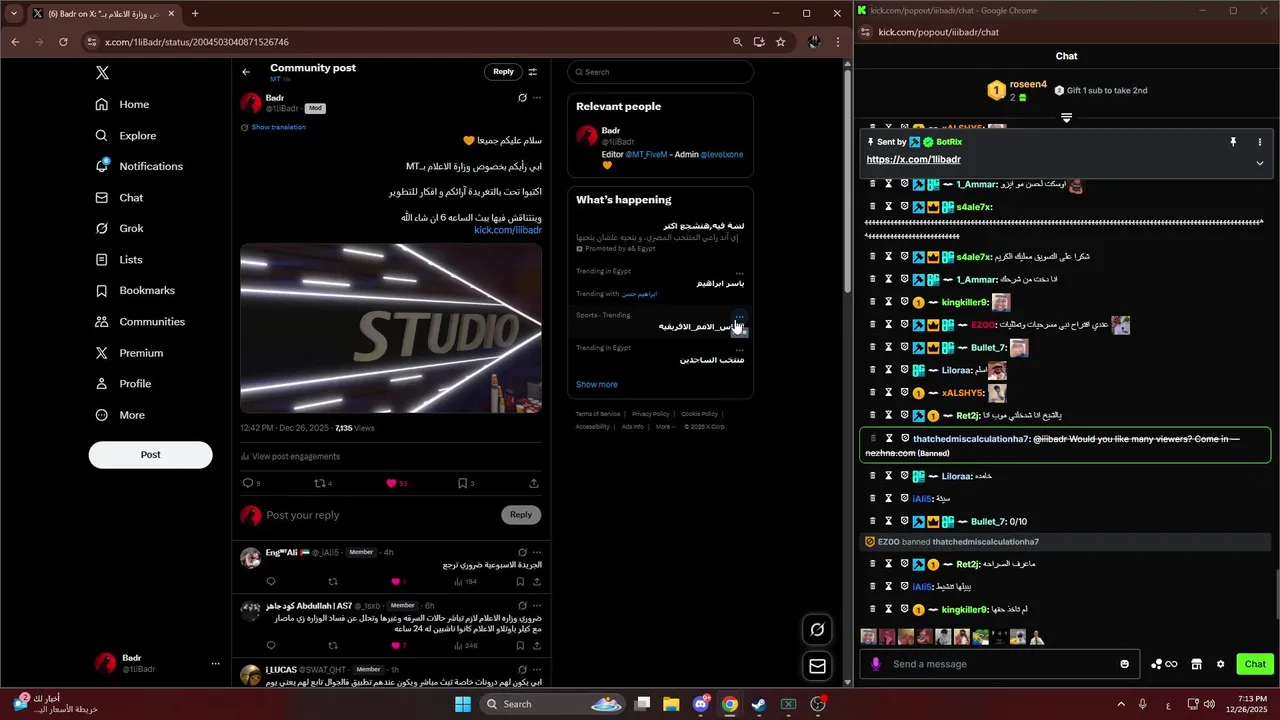This screenshot has height=720, width=1280.
Task: Open Windows Start button in taskbar
Action: (x=463, y=704)
